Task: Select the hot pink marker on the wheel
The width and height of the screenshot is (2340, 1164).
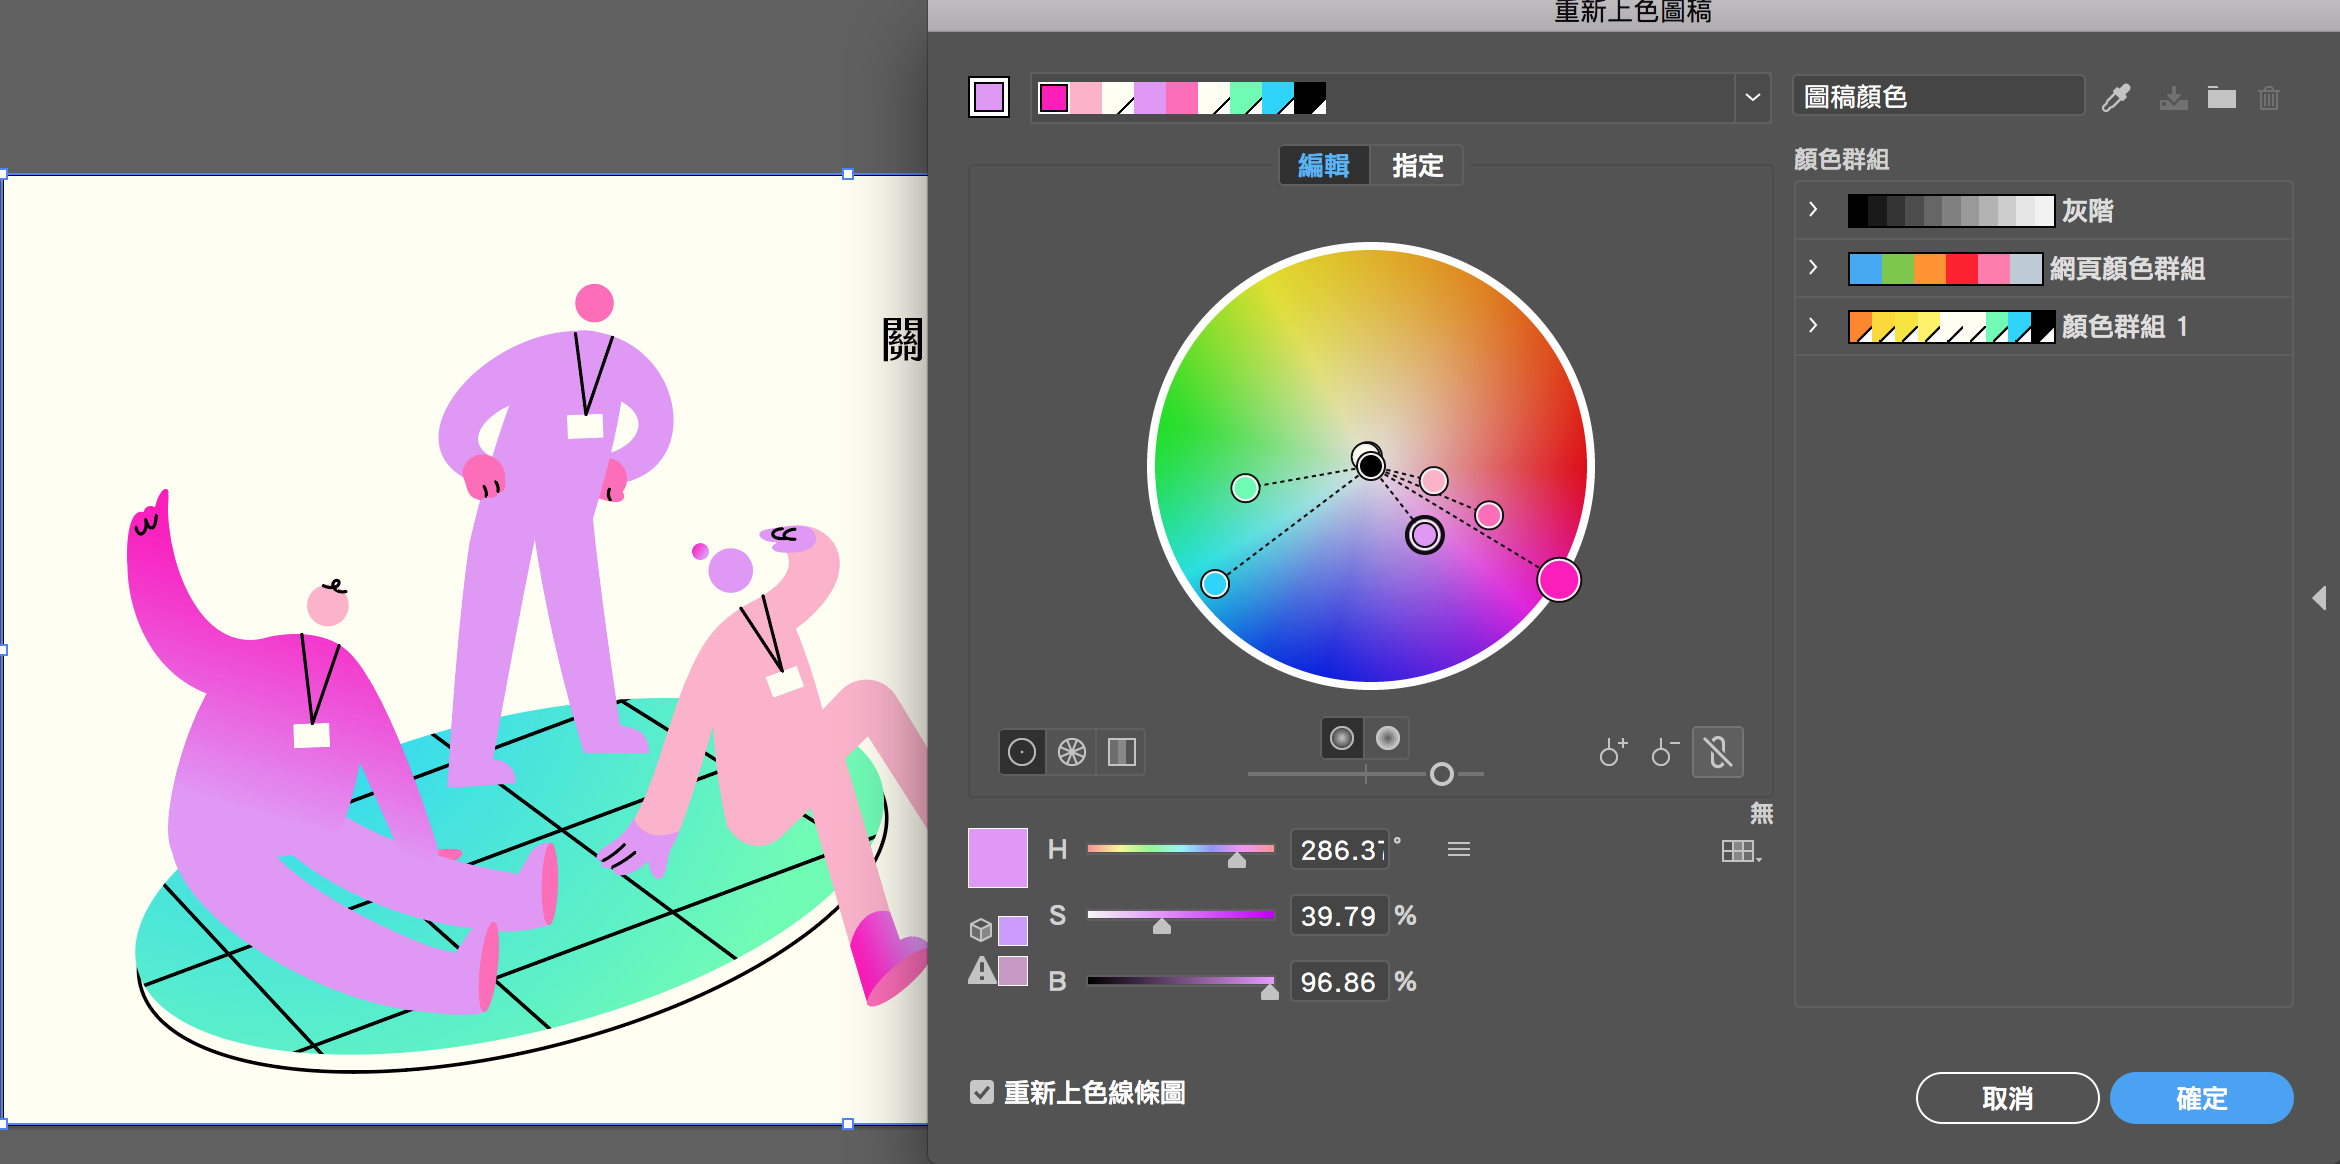Action: tap(1489, 515)
